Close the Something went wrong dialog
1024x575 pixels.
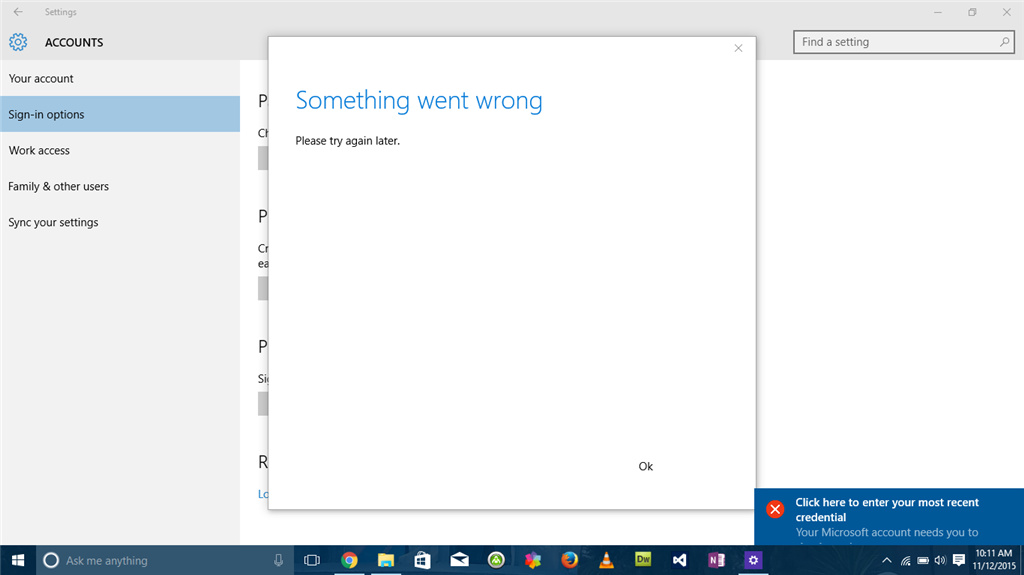[x=738, y=48]
